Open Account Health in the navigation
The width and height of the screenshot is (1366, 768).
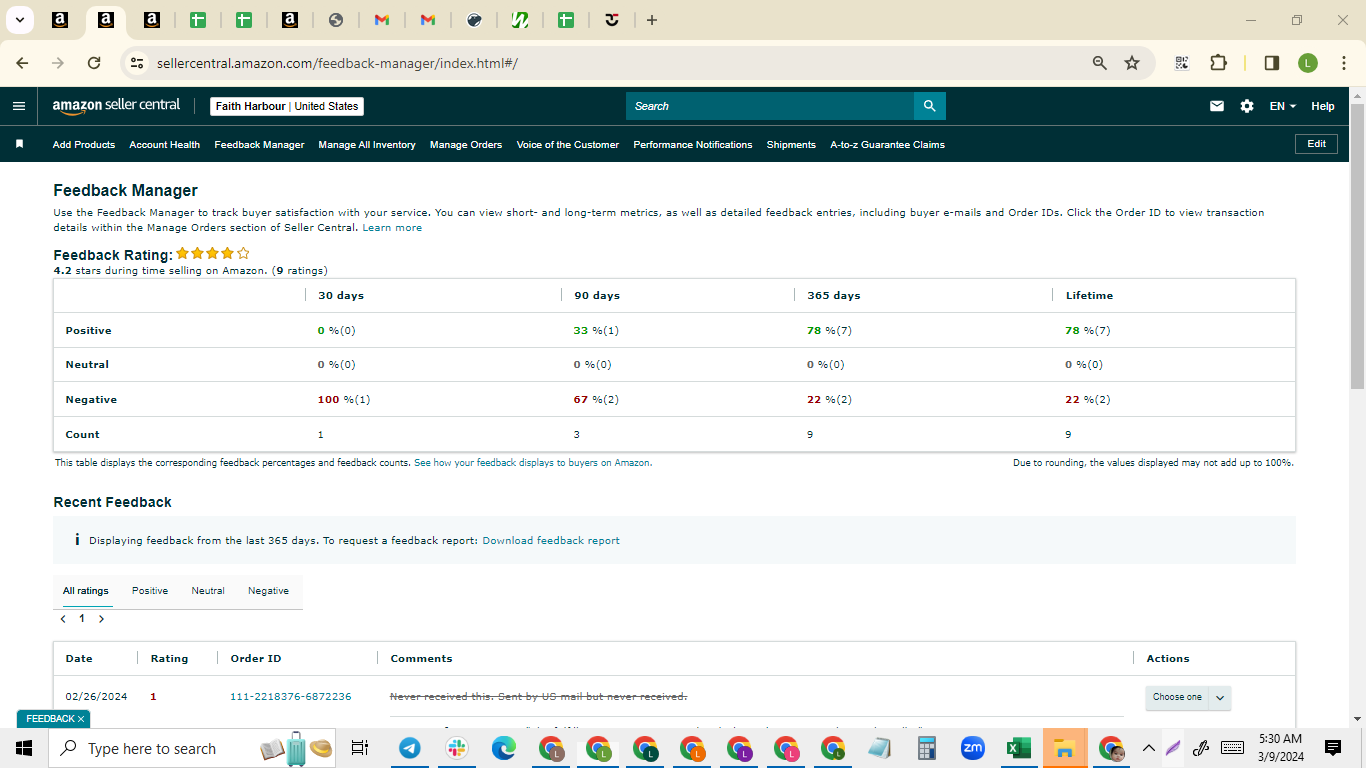click(164, 144)
